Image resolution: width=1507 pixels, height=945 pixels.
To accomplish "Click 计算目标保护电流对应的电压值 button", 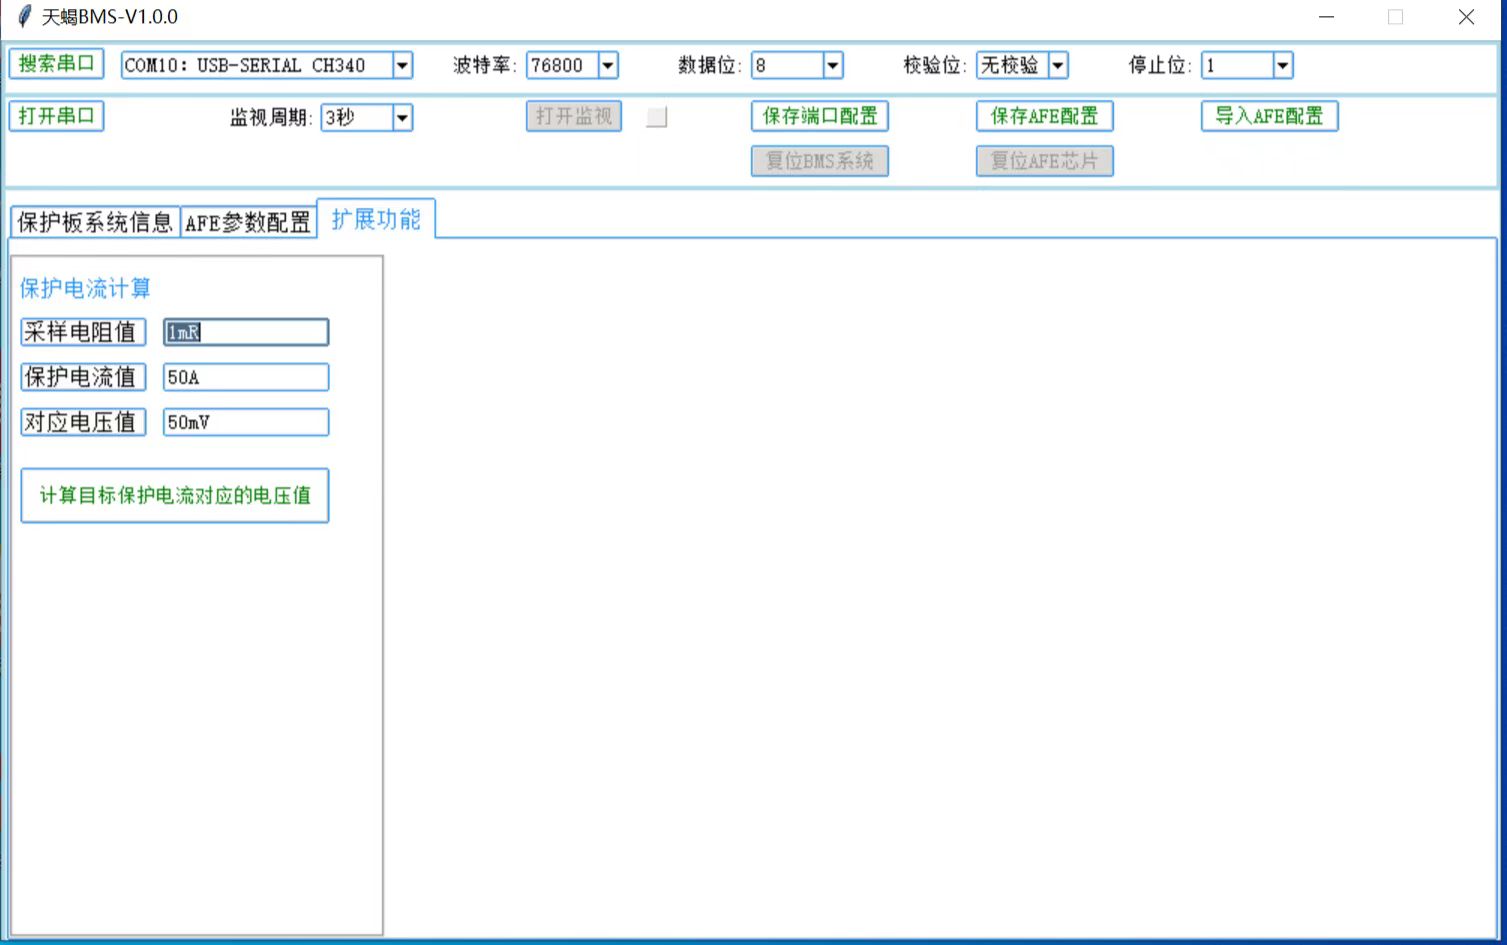I will 175,495.
